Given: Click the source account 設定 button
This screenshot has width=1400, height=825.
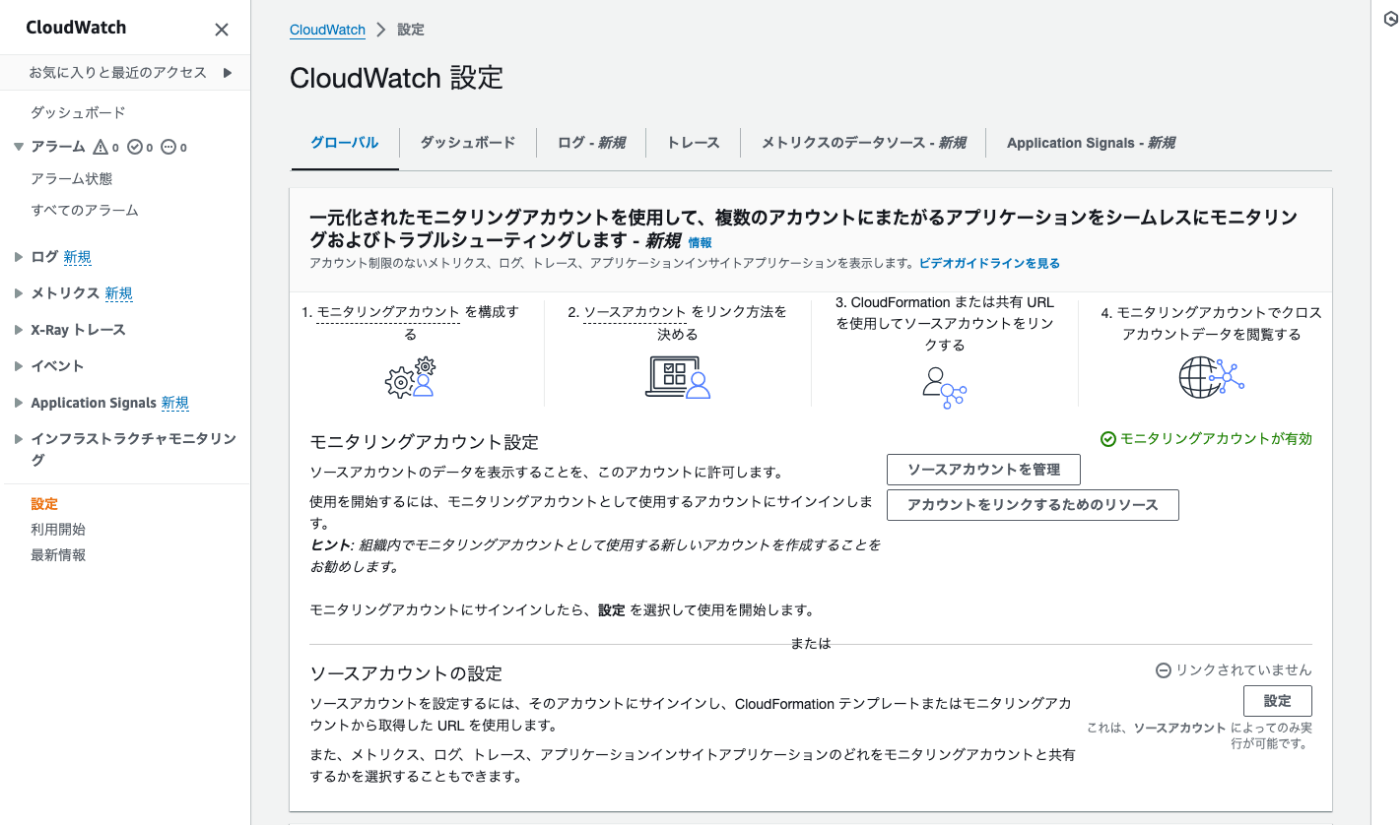Looking at the screenshot, I should (x=1277, y=701).
